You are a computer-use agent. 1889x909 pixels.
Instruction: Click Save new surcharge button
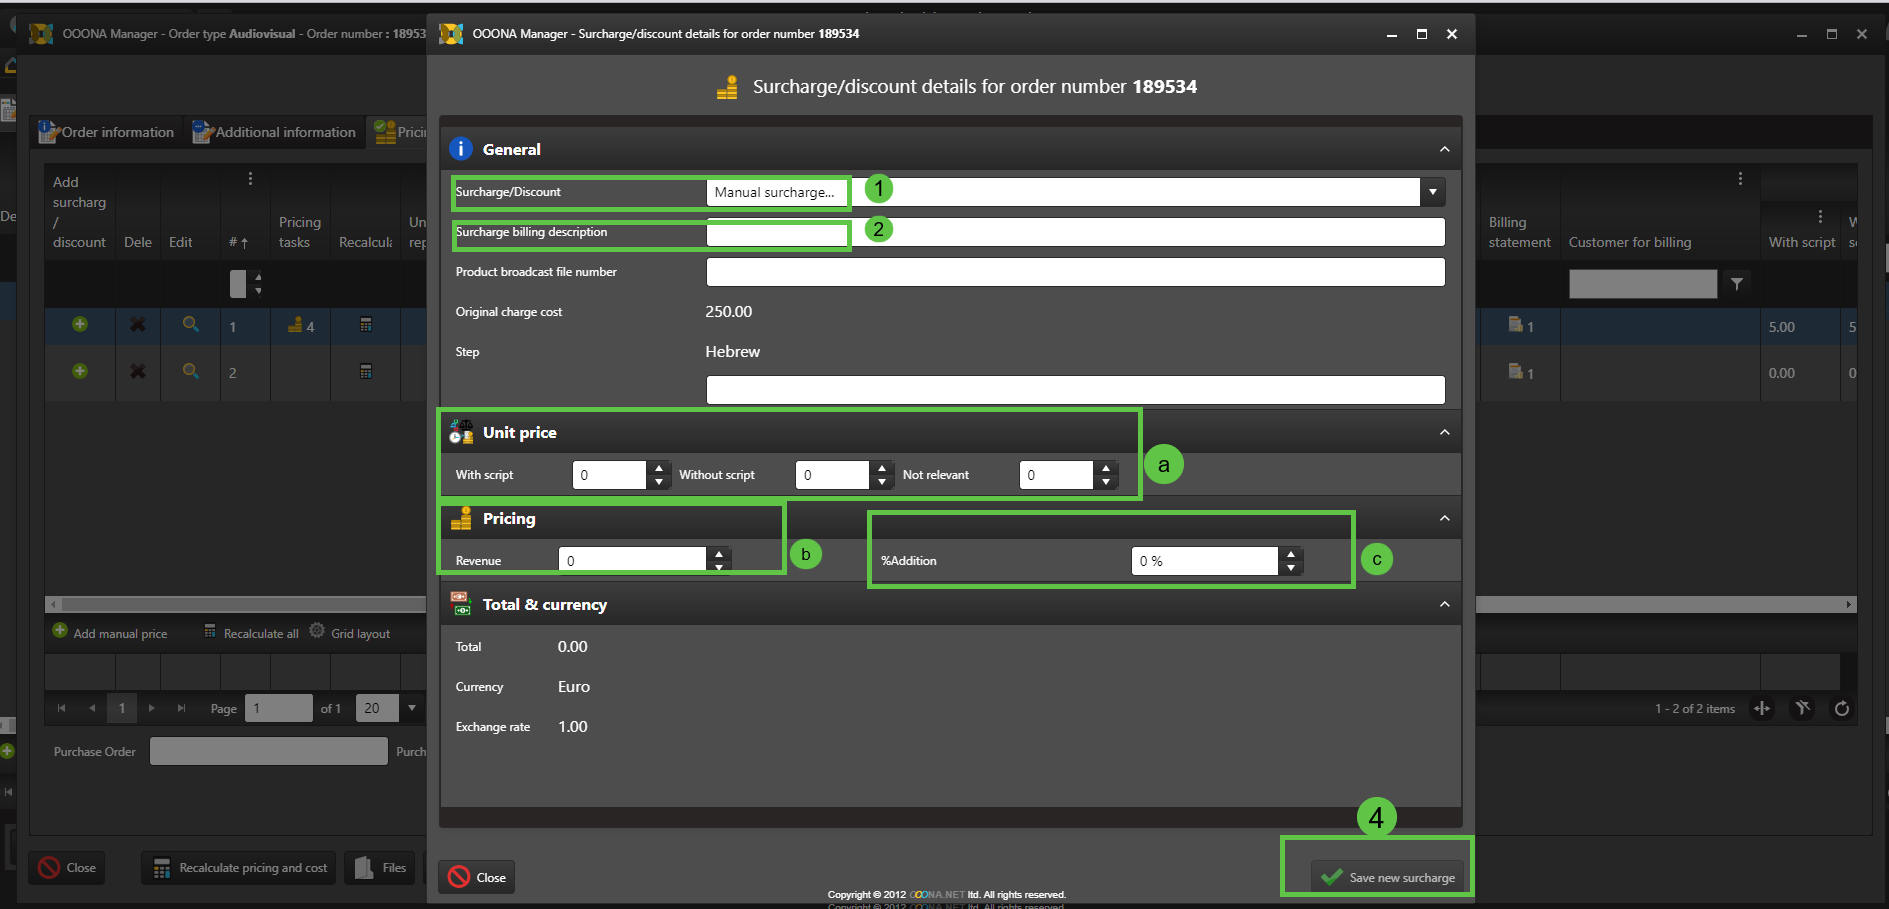(1388, 877)
